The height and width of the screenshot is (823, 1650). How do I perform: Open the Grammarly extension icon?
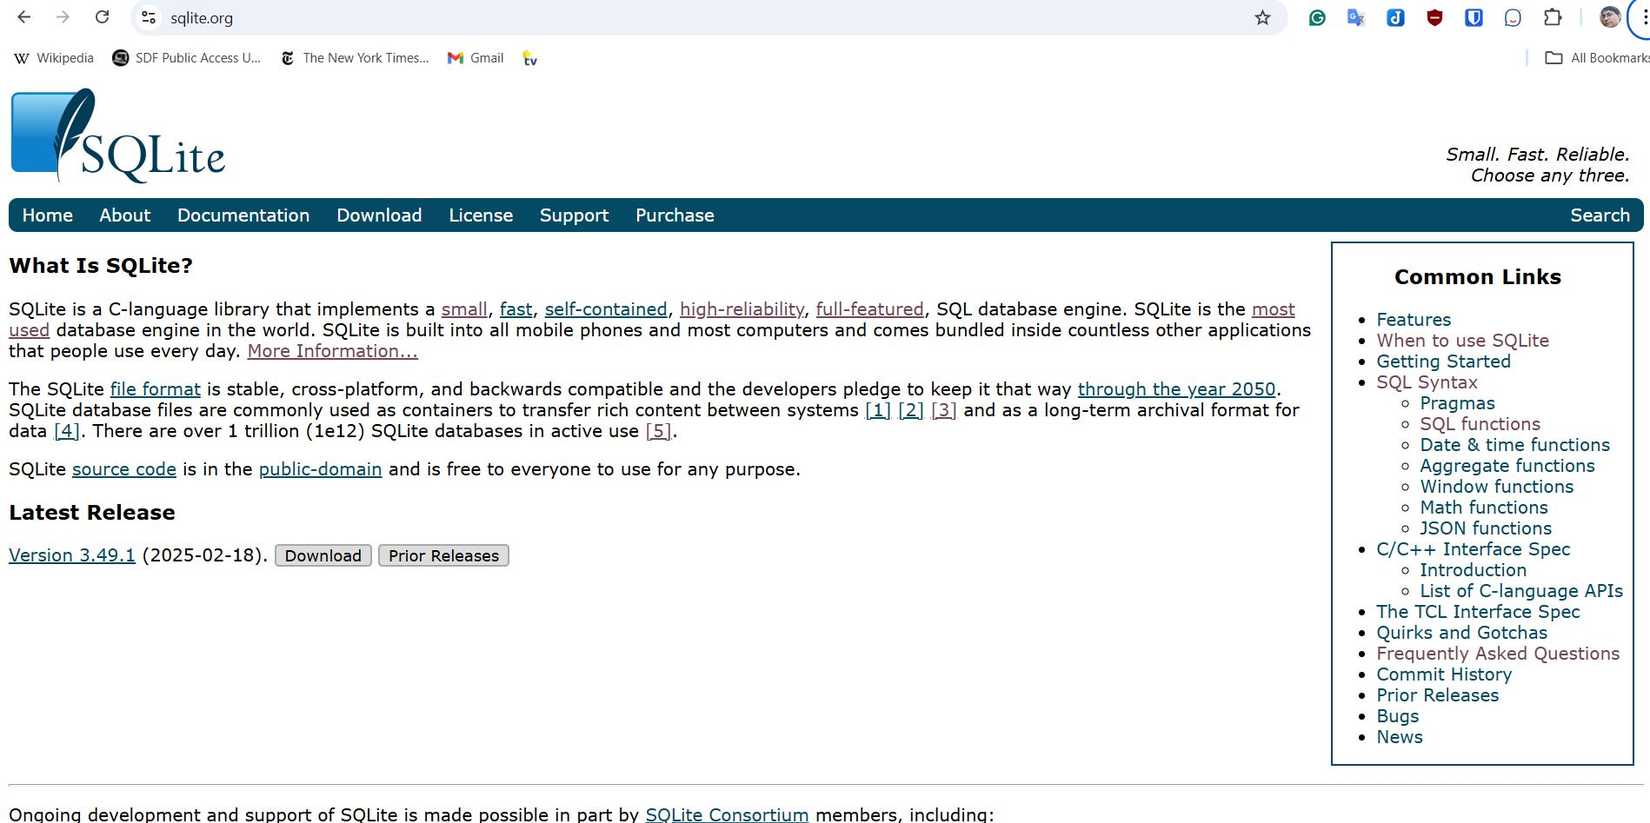1317,17
